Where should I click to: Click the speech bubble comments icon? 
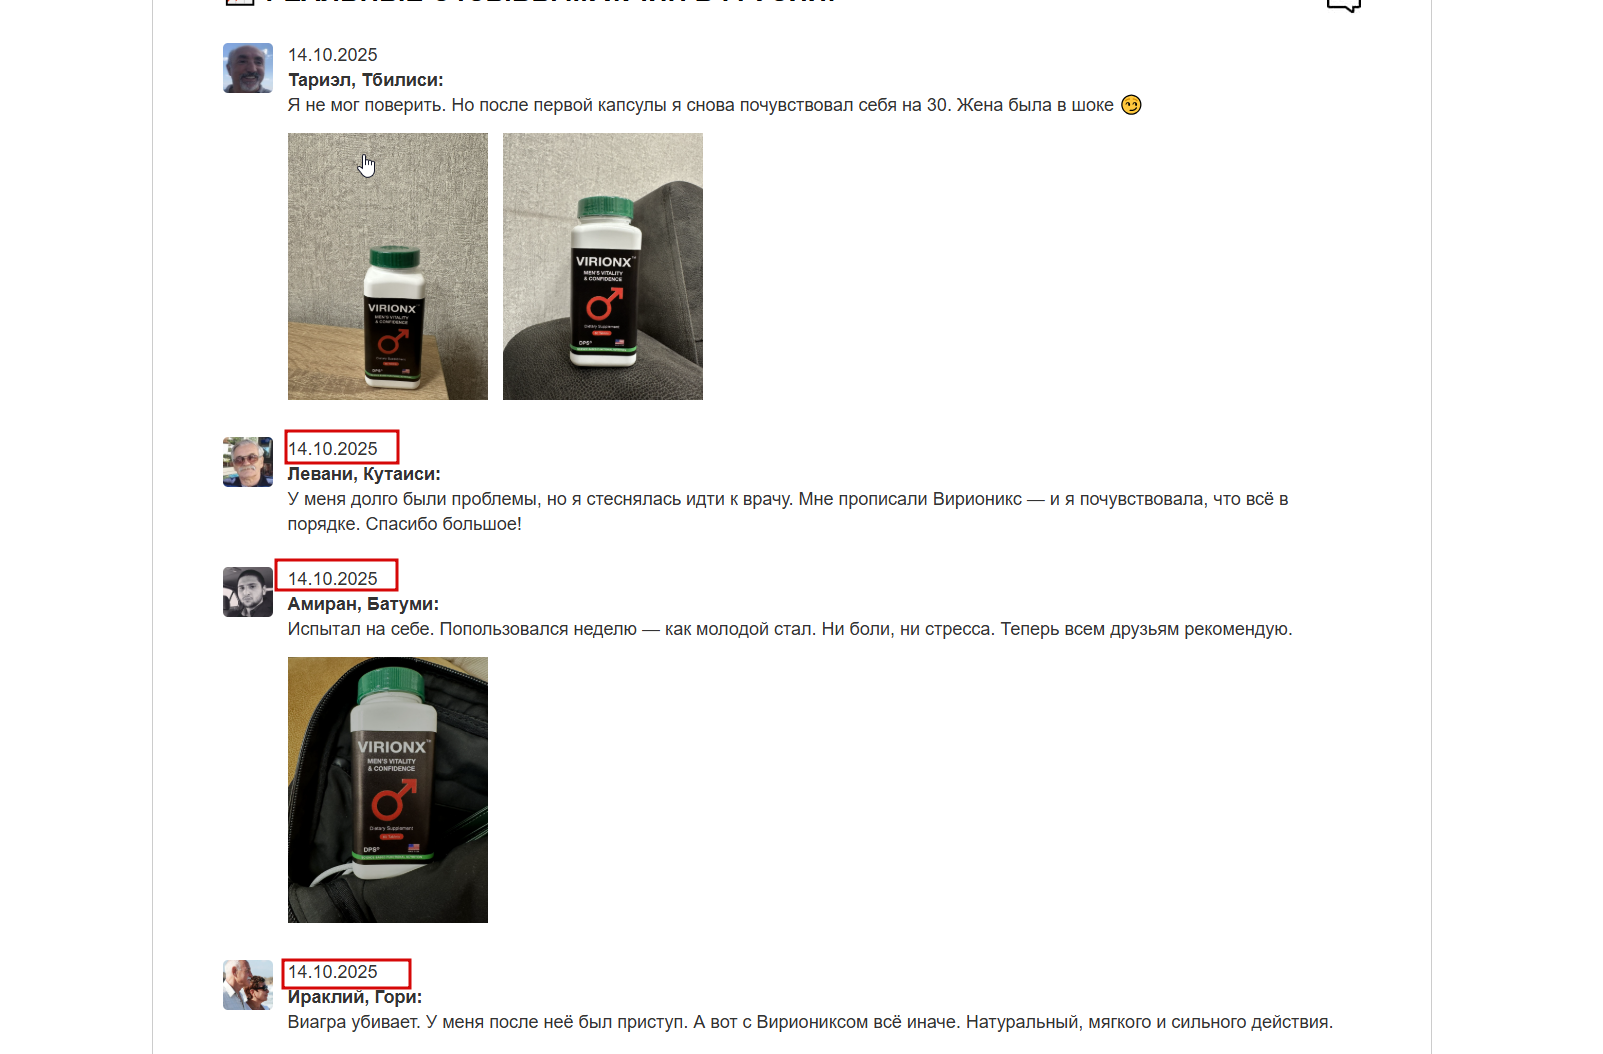coord(1343,5)
